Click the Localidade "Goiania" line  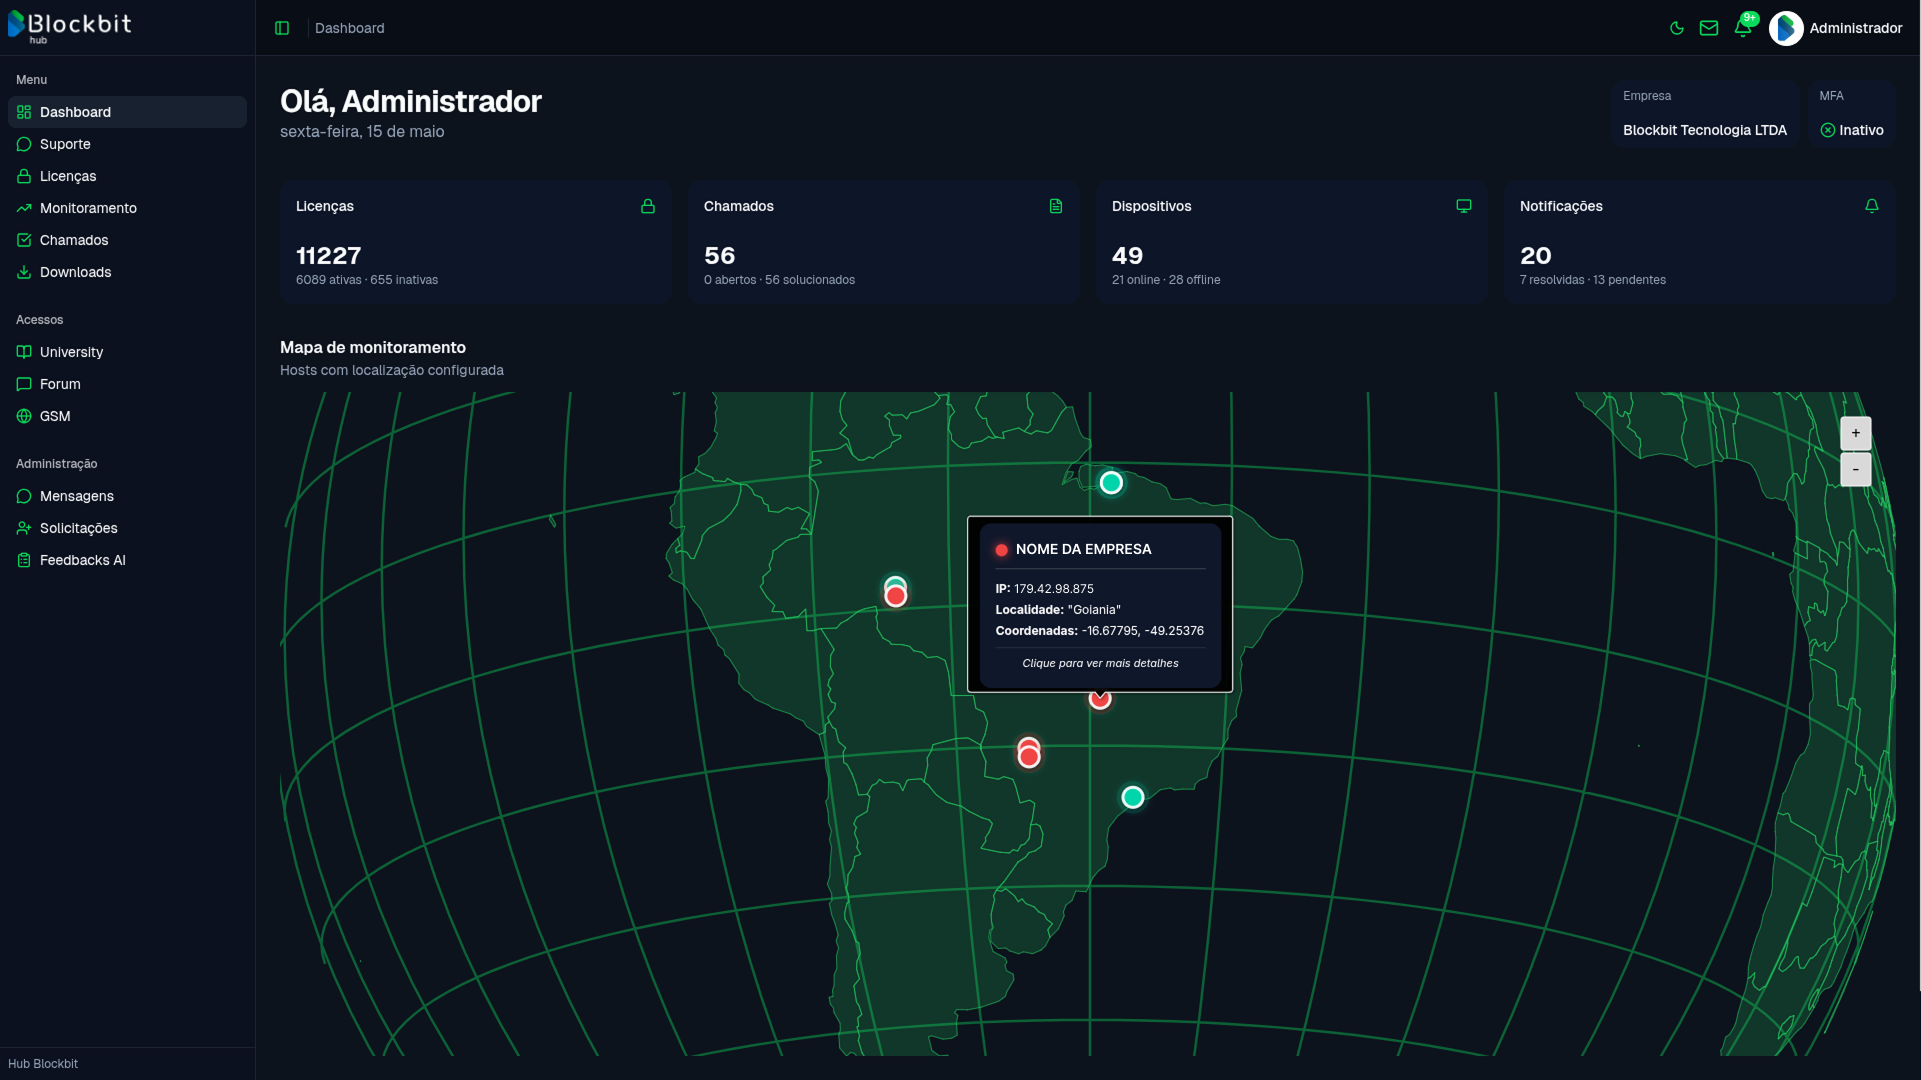[1058, 610]
